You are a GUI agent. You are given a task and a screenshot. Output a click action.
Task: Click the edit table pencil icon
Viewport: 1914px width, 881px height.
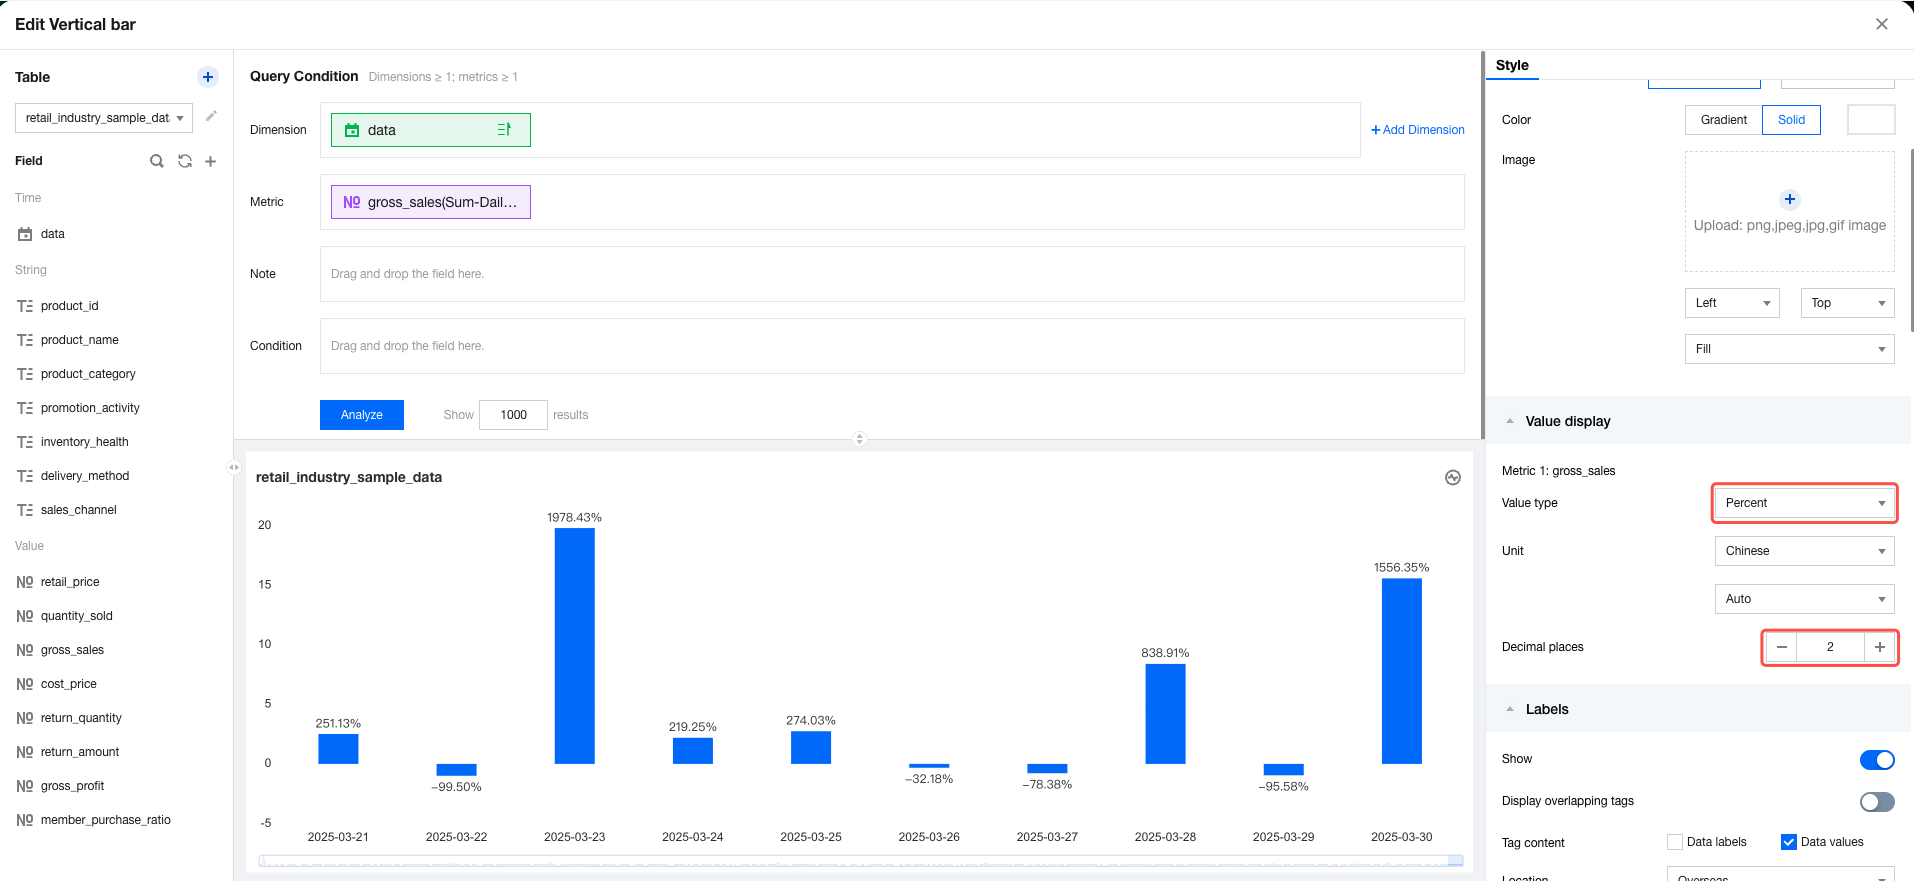[211, 116]
